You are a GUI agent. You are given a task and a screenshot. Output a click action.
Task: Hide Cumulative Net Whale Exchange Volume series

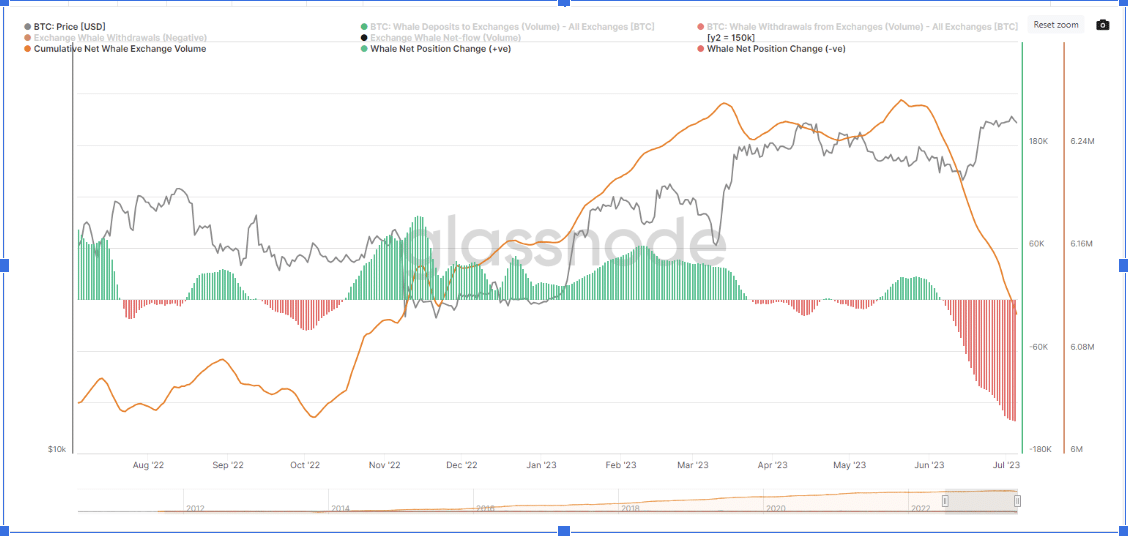pos(120,48)
